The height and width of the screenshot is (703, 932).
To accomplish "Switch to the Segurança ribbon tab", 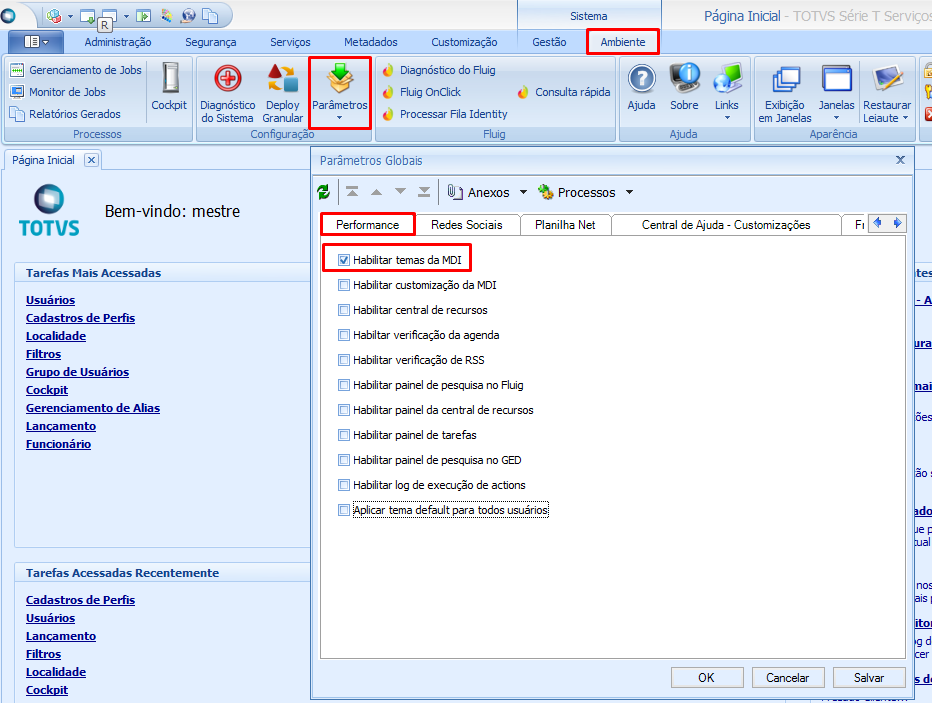I will tap(210, 42).
